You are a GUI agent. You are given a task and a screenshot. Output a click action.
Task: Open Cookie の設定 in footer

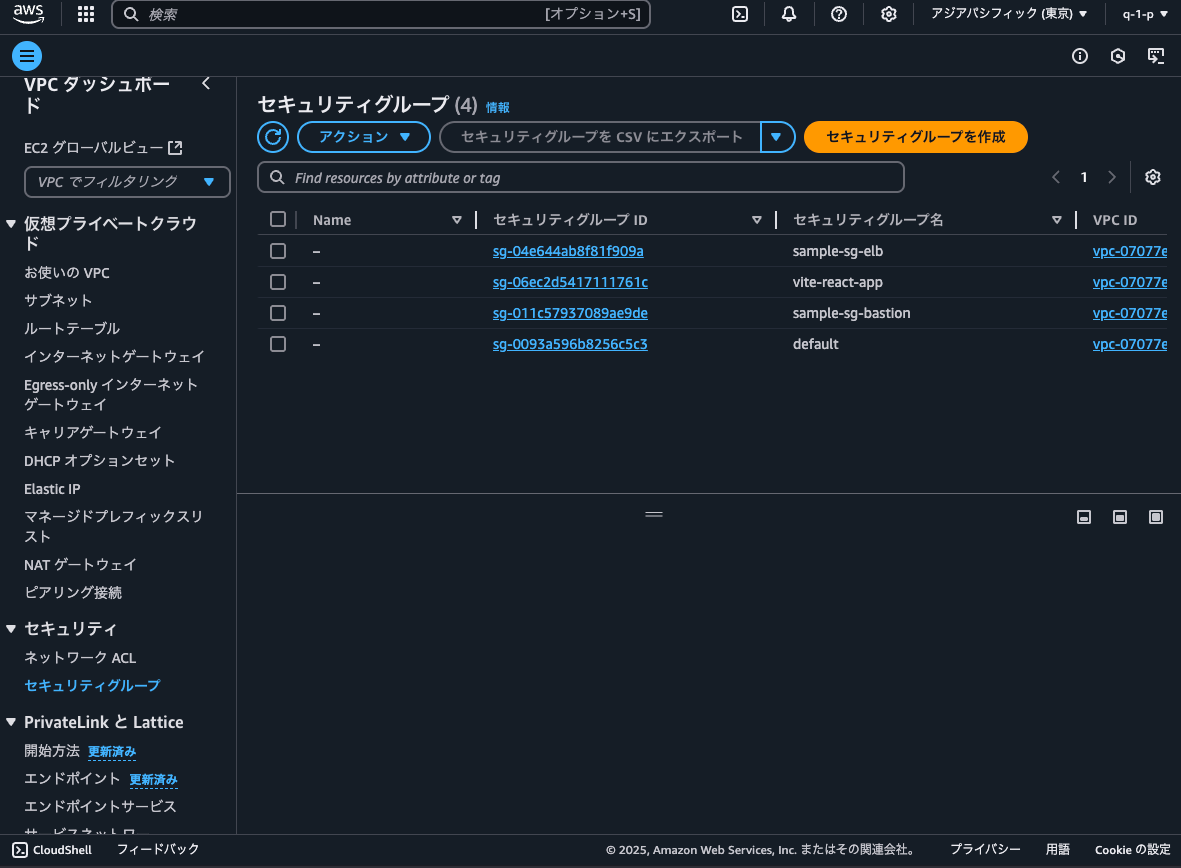tap(1132, 850)
